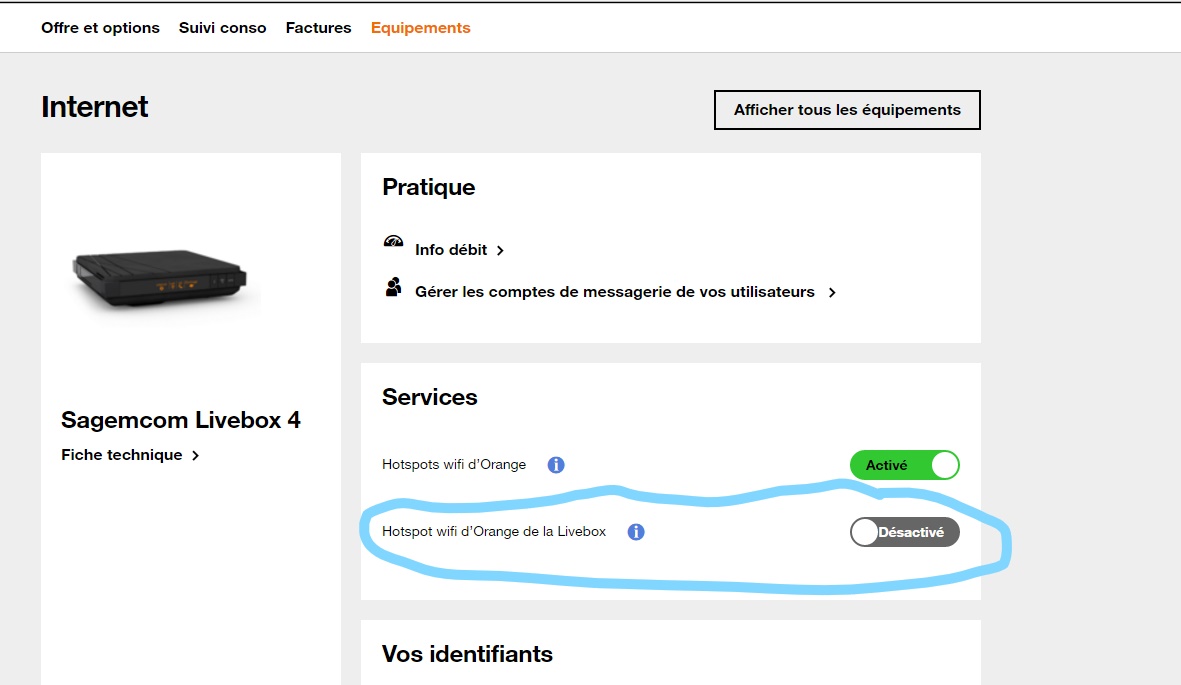1181x685 pixels.
Task: Enable Hotspot wifi d'Orange de la Livebox toggle
Action: coord(905,532)
